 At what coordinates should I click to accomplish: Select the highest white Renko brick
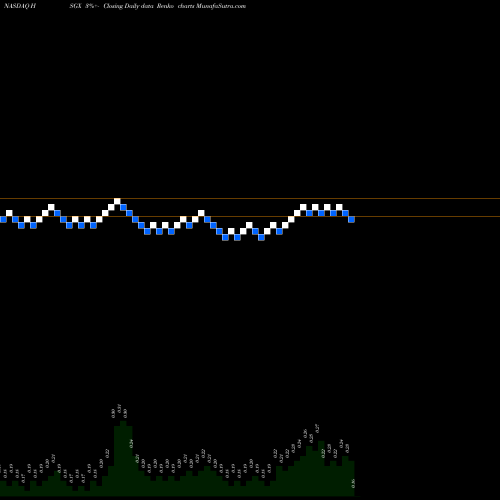pyautogui.click(x=117, y=201)
